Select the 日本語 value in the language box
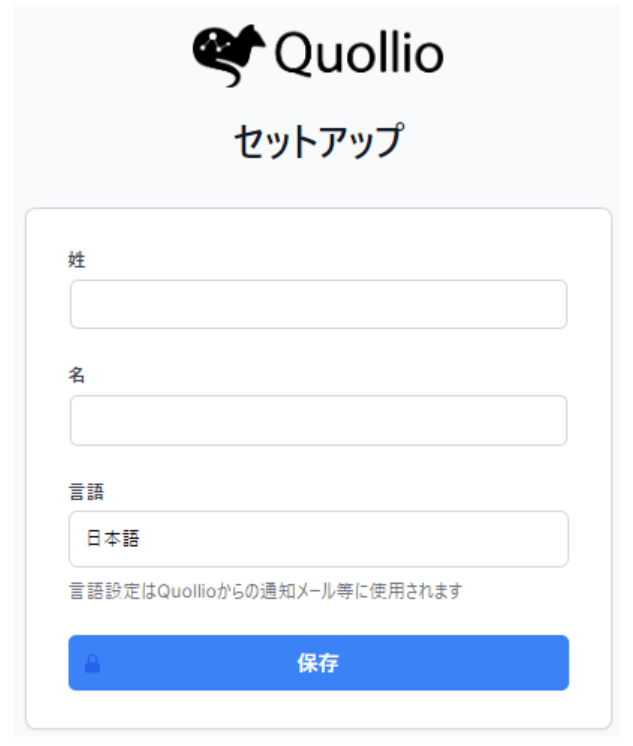633x746 pixels. click(113, 539)
